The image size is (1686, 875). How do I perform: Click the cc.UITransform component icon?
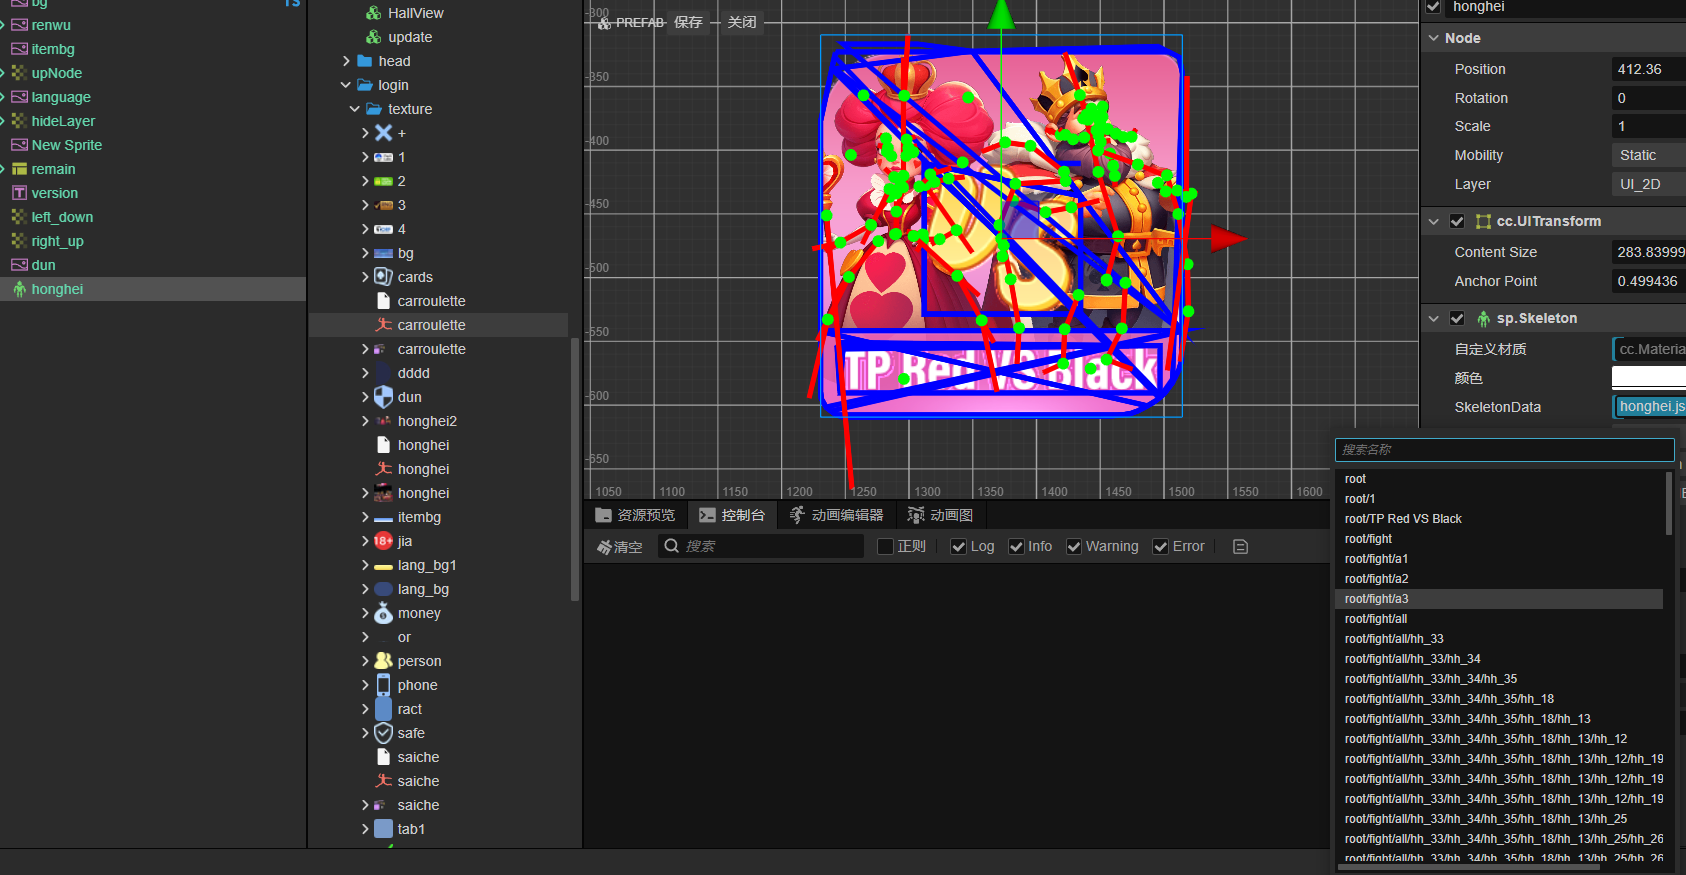[1484, 221]
